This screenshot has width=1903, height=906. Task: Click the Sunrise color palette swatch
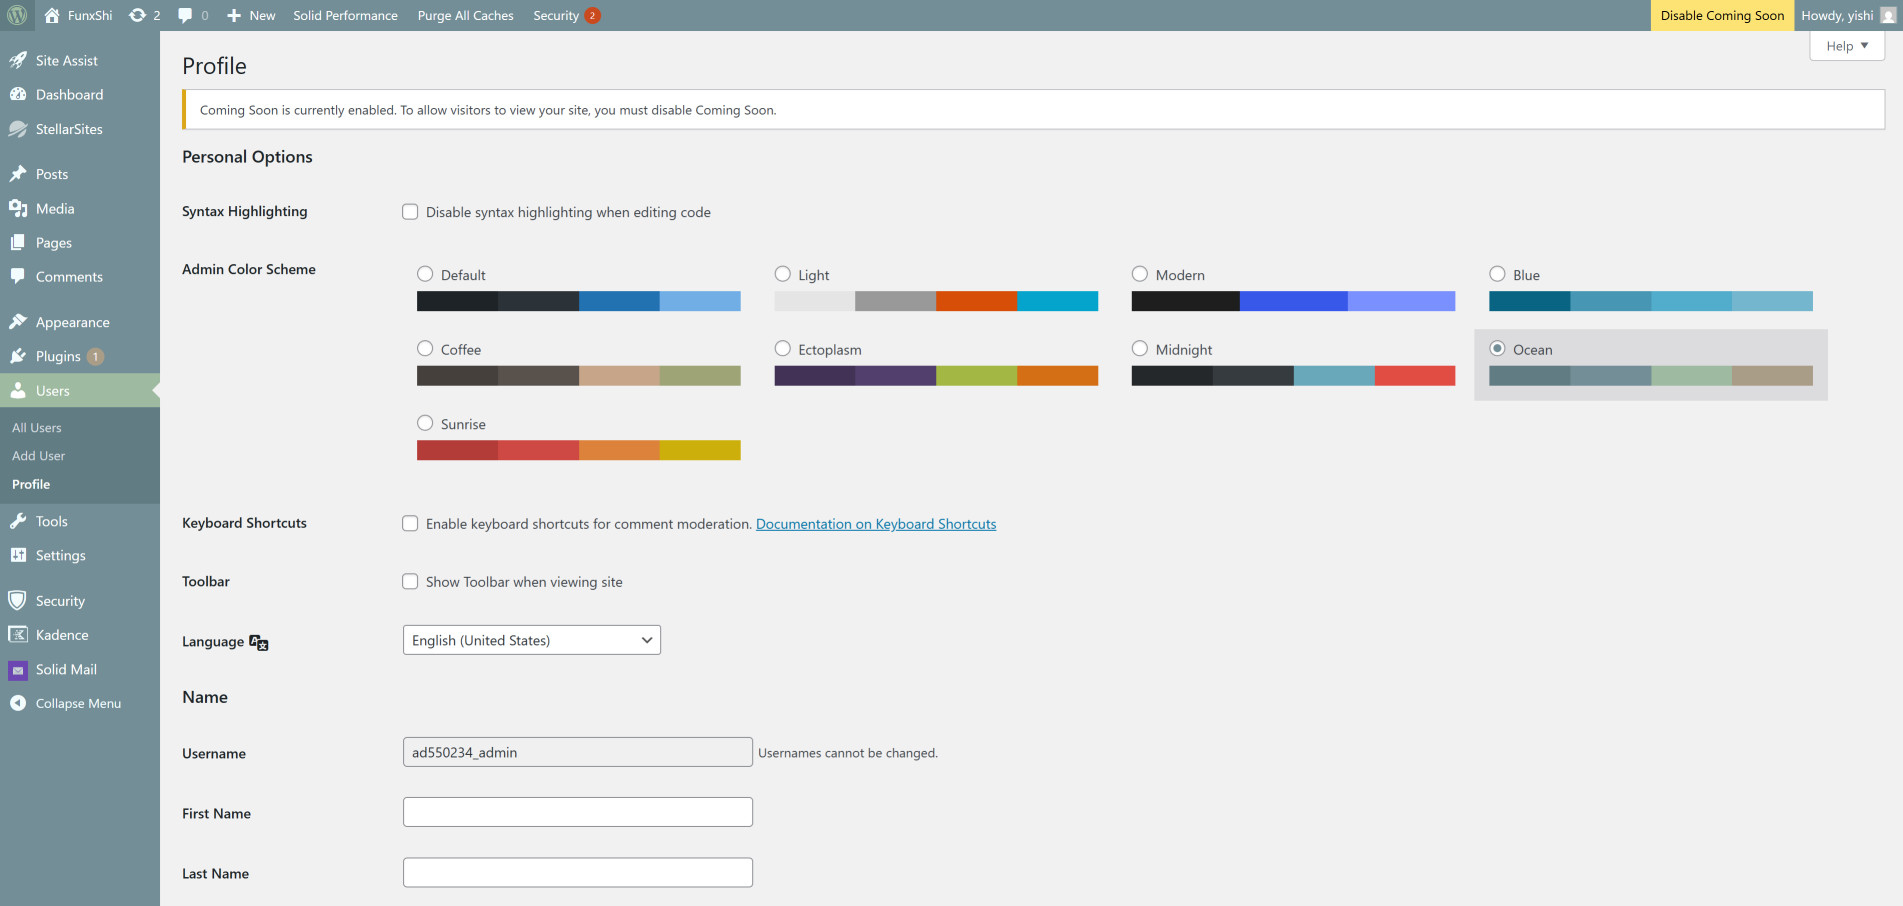click(578, 450)
